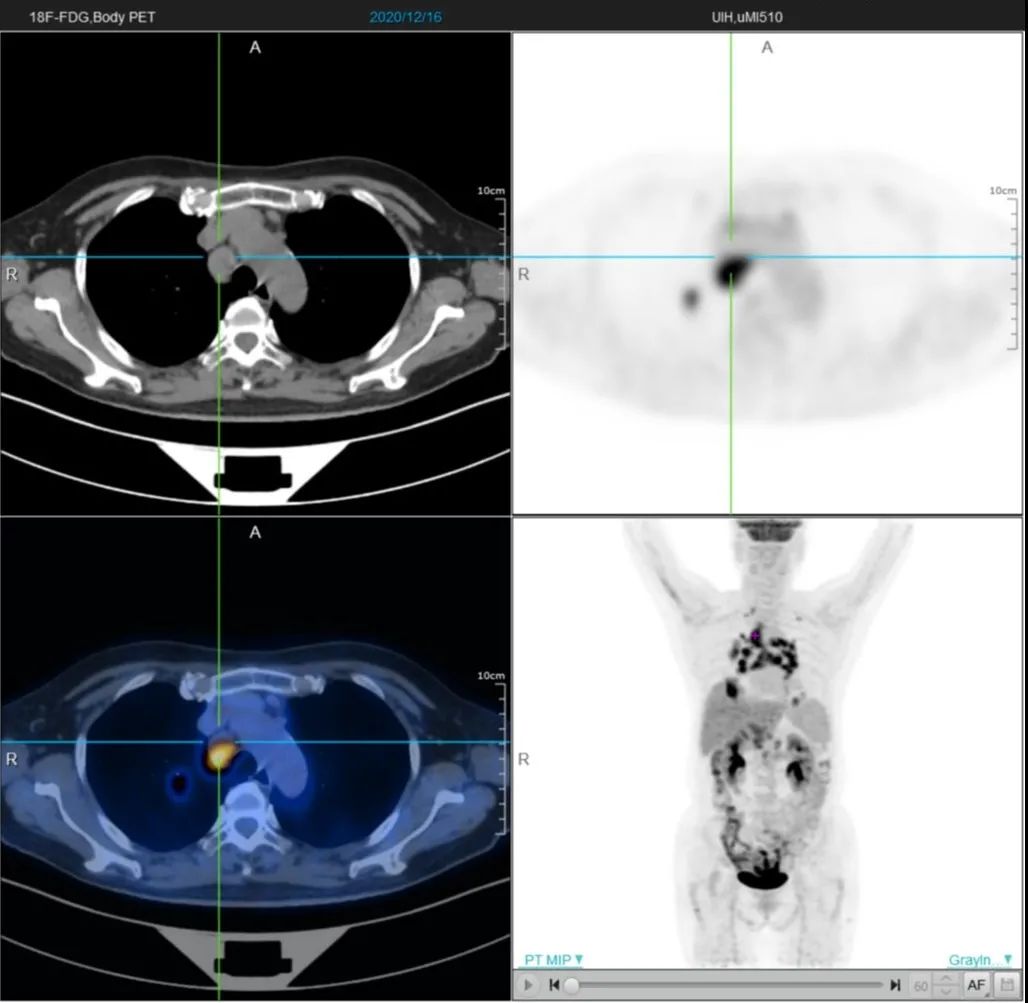Click the hot lesion in fused PET/CT
The width and height of the screenshot is (1028, 1003).
(x=221, y=754)
